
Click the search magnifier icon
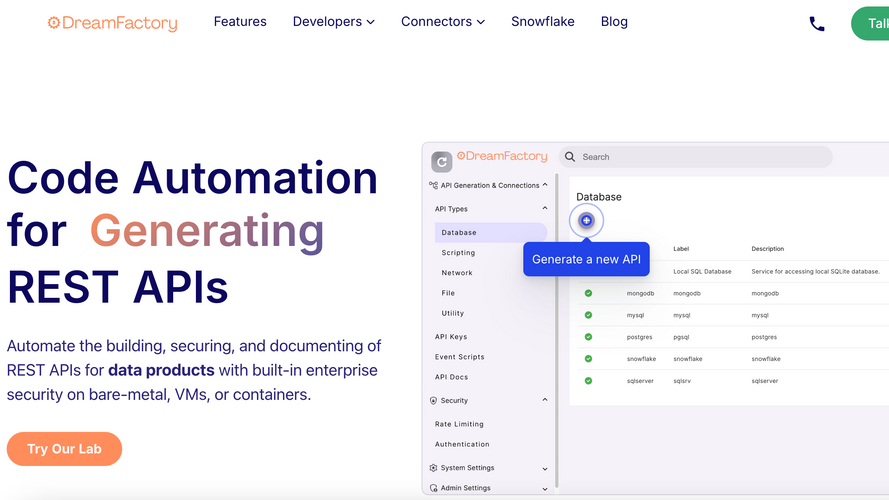click(x=570, y=156)
